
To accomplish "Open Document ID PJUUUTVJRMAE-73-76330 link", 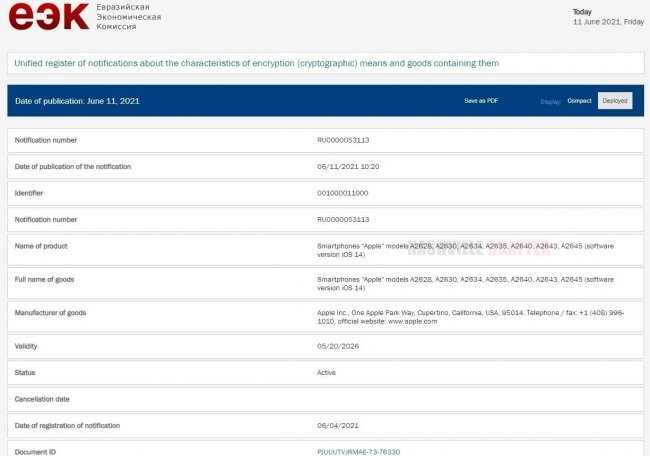I will [x=359, y=452].
